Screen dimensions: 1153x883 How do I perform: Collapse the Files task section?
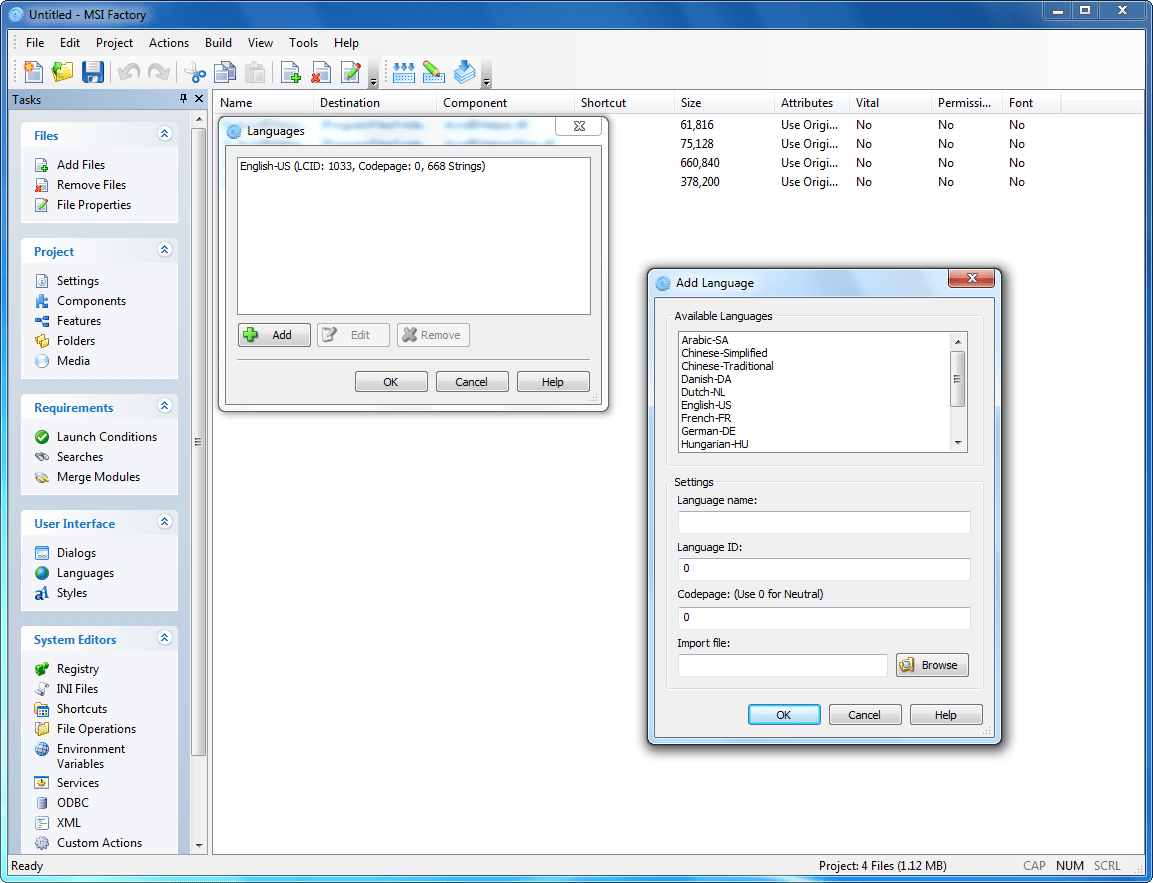(x=165, y=134)
